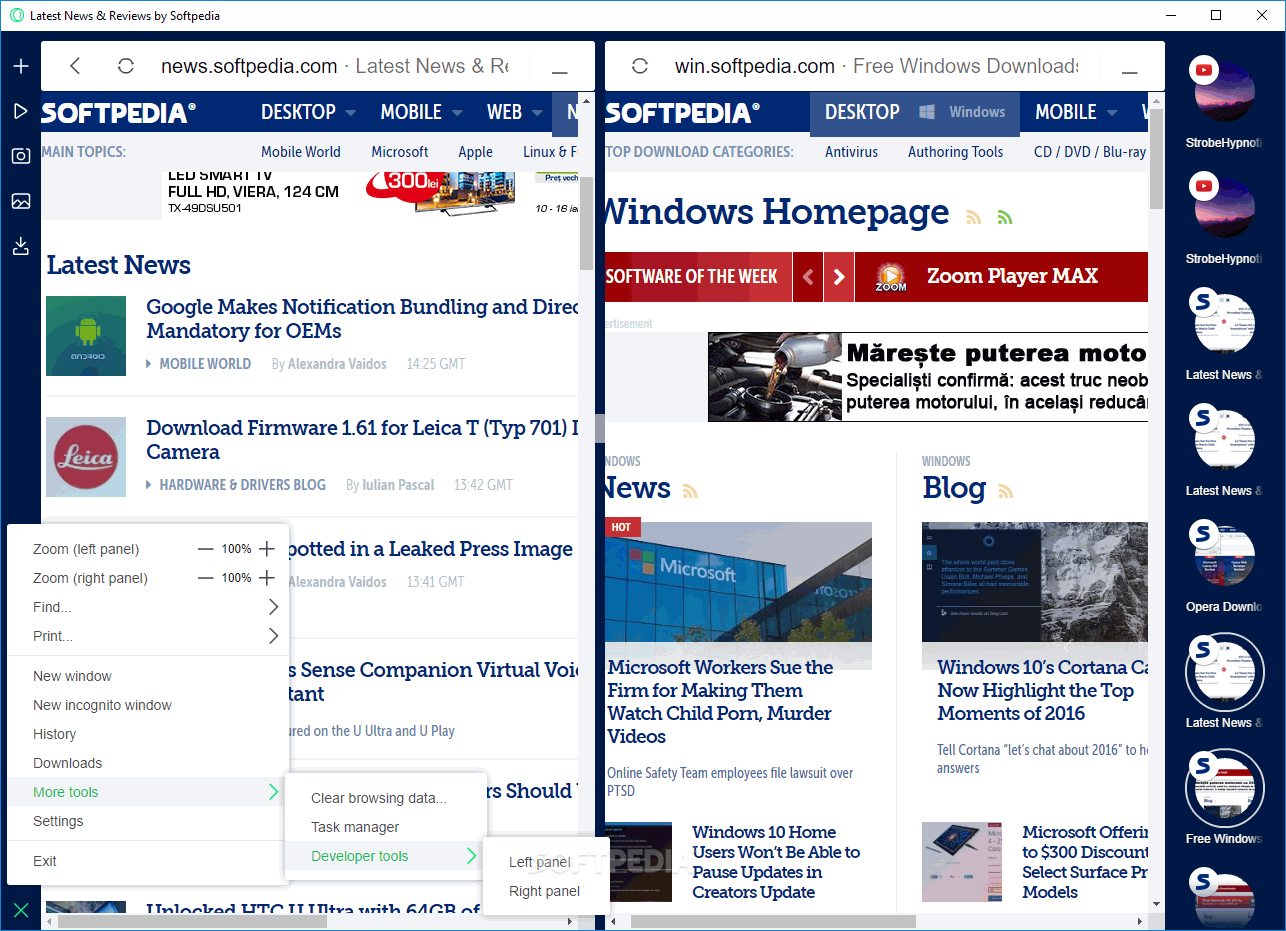The width and height of the screenshot is (1286, 931).
Task: Open Leica T firmware article
Action: [x=363, y=440]
